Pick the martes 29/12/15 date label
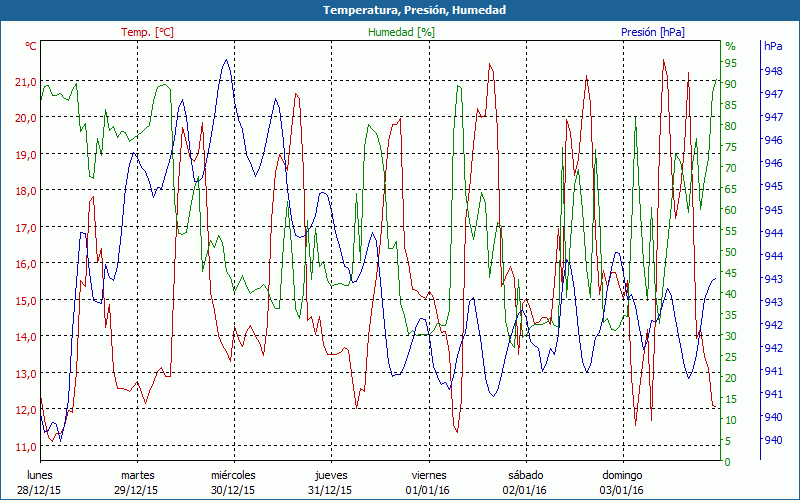This screenshot has height=500, width=800. (x=137, y=482)
